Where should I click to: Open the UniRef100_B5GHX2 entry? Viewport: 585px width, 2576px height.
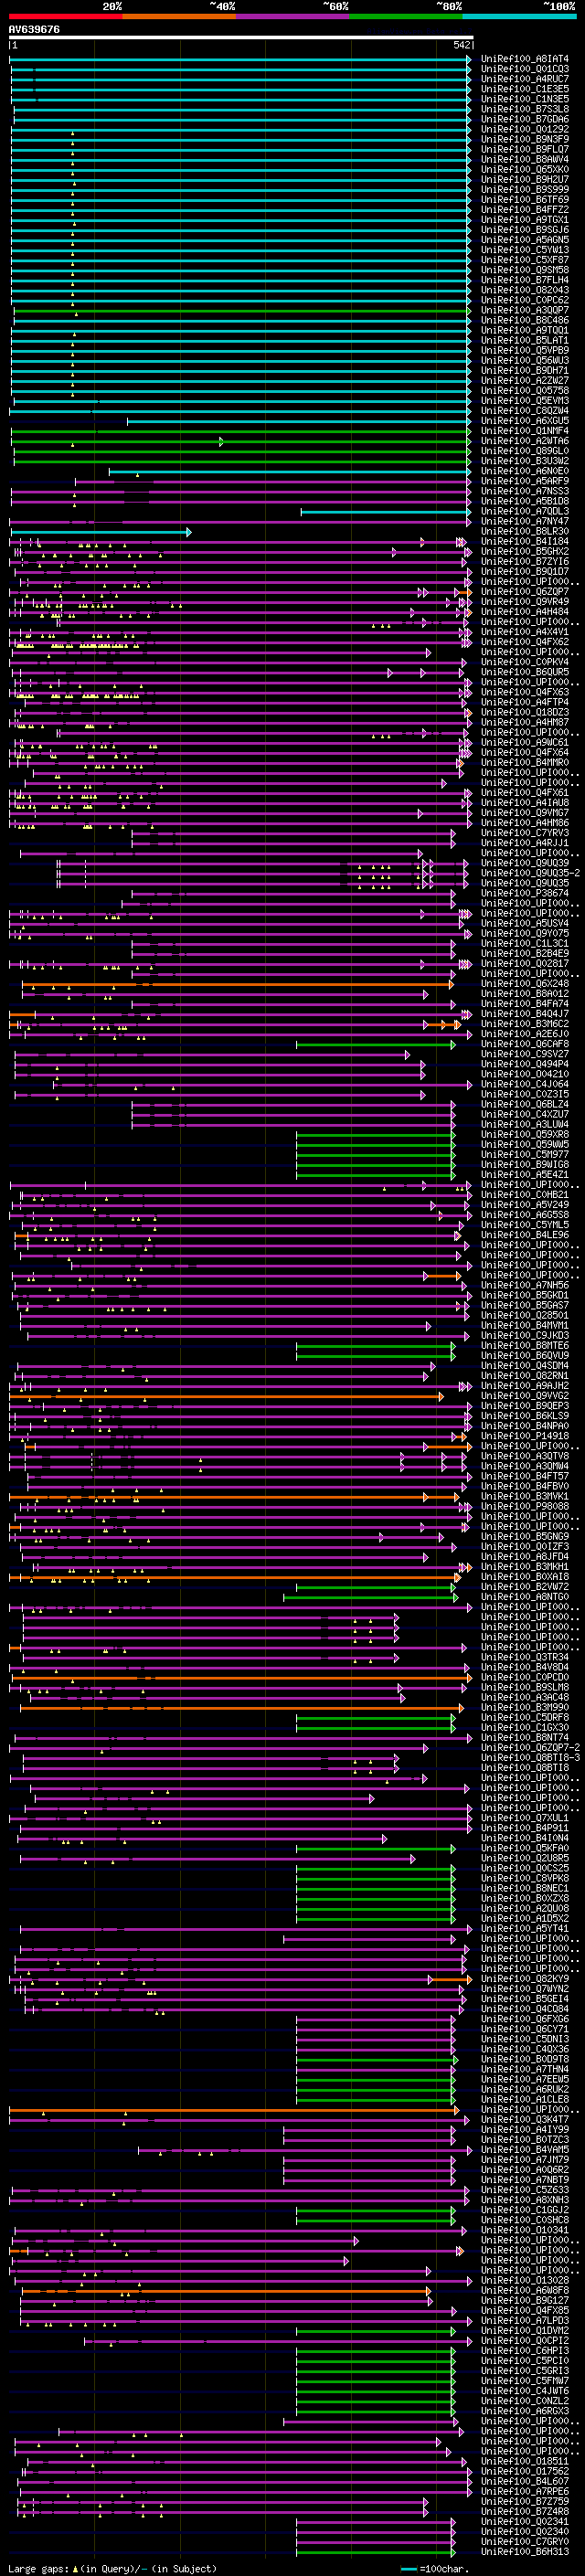tap(524, 552)
